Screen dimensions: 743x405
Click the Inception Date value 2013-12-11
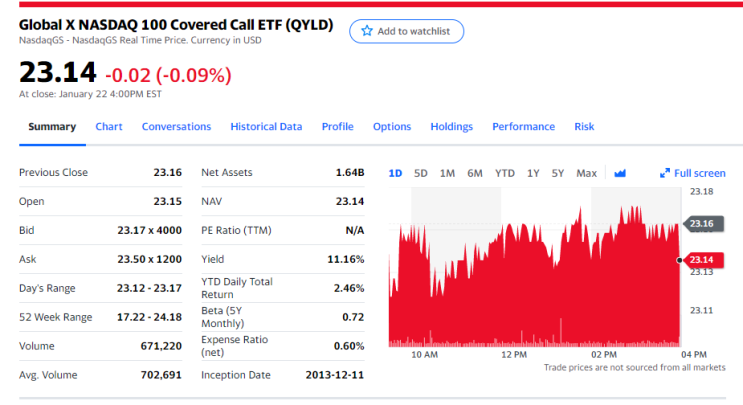click(335, 375)
